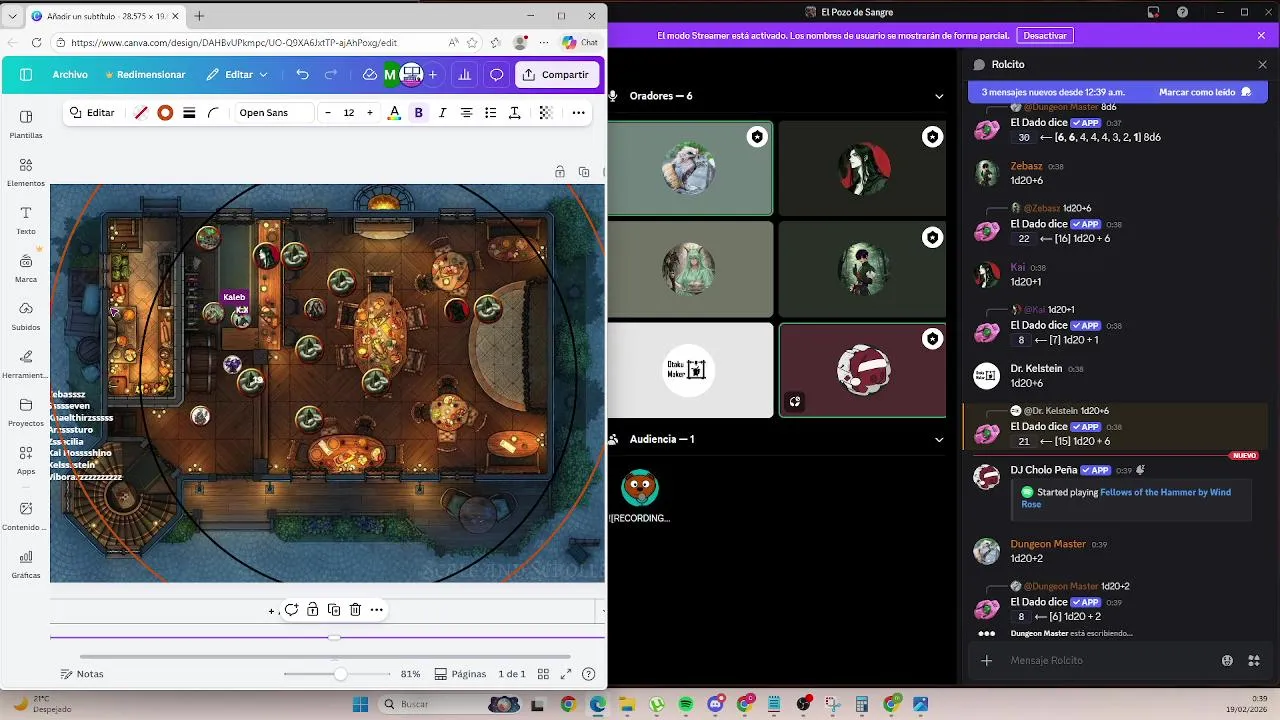1280x720 pixels.
Task: Decrease font size with minus button
Action: pyautogui.click(x=328, y=113)
